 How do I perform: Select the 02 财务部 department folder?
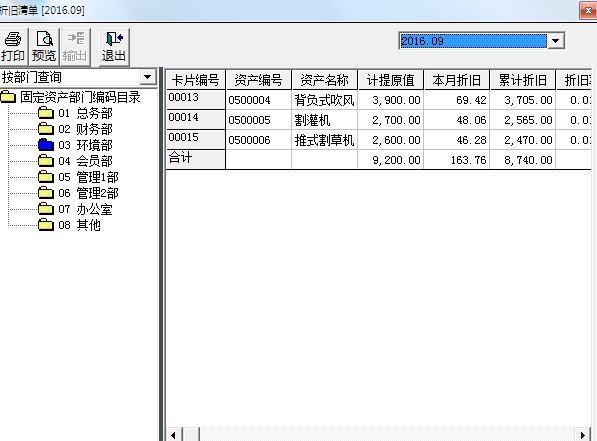[x=75, y=129]
